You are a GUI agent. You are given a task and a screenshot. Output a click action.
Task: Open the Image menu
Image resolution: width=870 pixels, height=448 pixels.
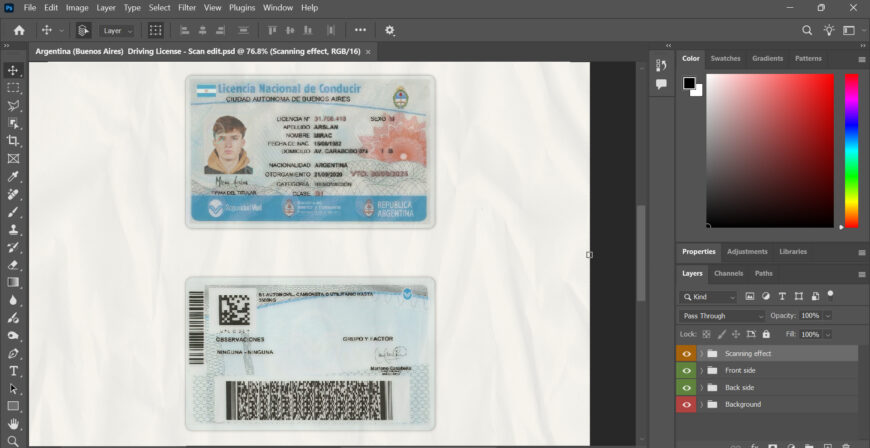coord(77,8)
